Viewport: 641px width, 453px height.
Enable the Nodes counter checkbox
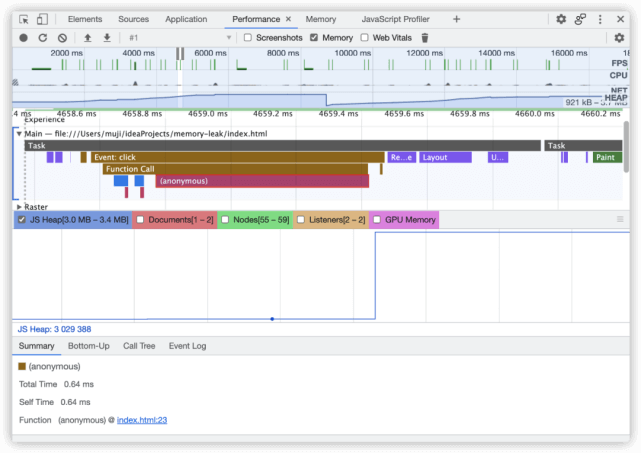click(x=225, y=220)
